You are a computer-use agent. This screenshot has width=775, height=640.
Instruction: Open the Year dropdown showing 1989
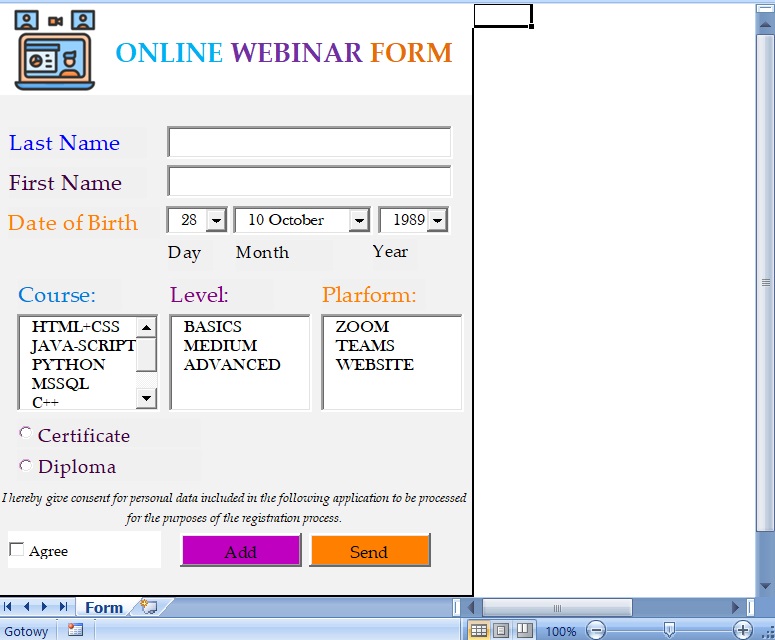click(437, 220)
